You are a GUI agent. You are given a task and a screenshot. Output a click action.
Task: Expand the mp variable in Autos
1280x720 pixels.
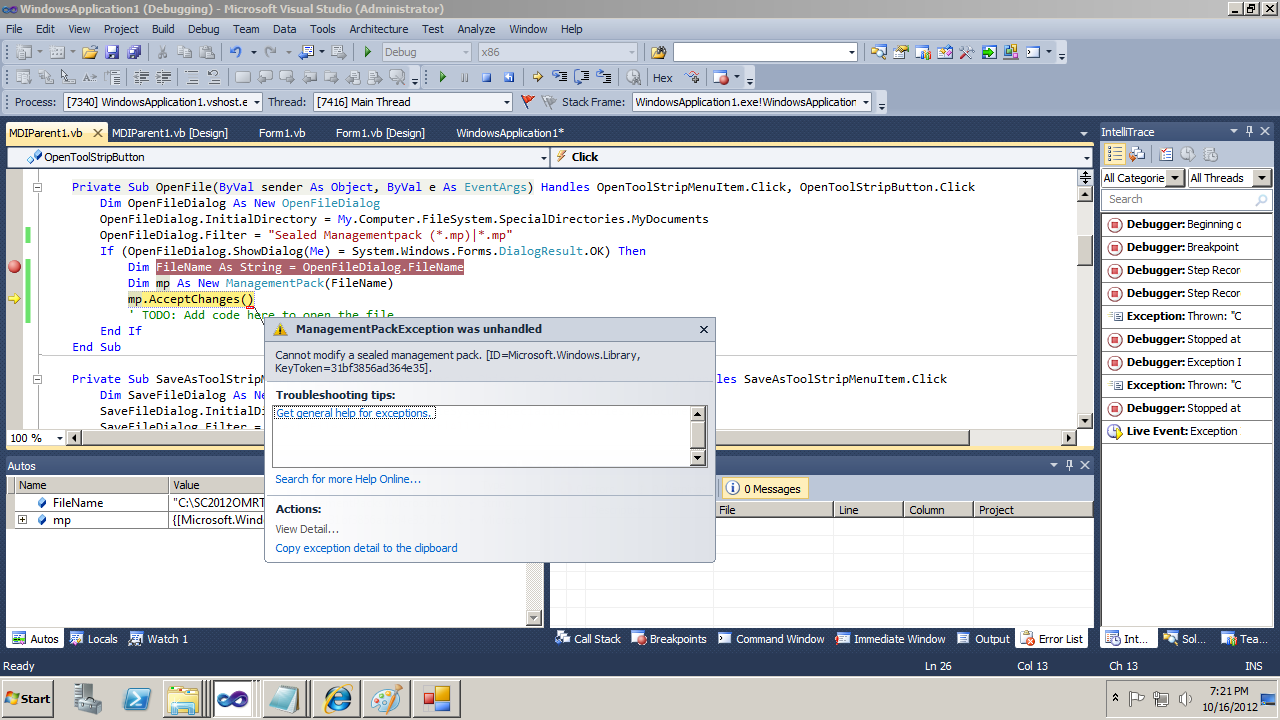click(22, 520)
